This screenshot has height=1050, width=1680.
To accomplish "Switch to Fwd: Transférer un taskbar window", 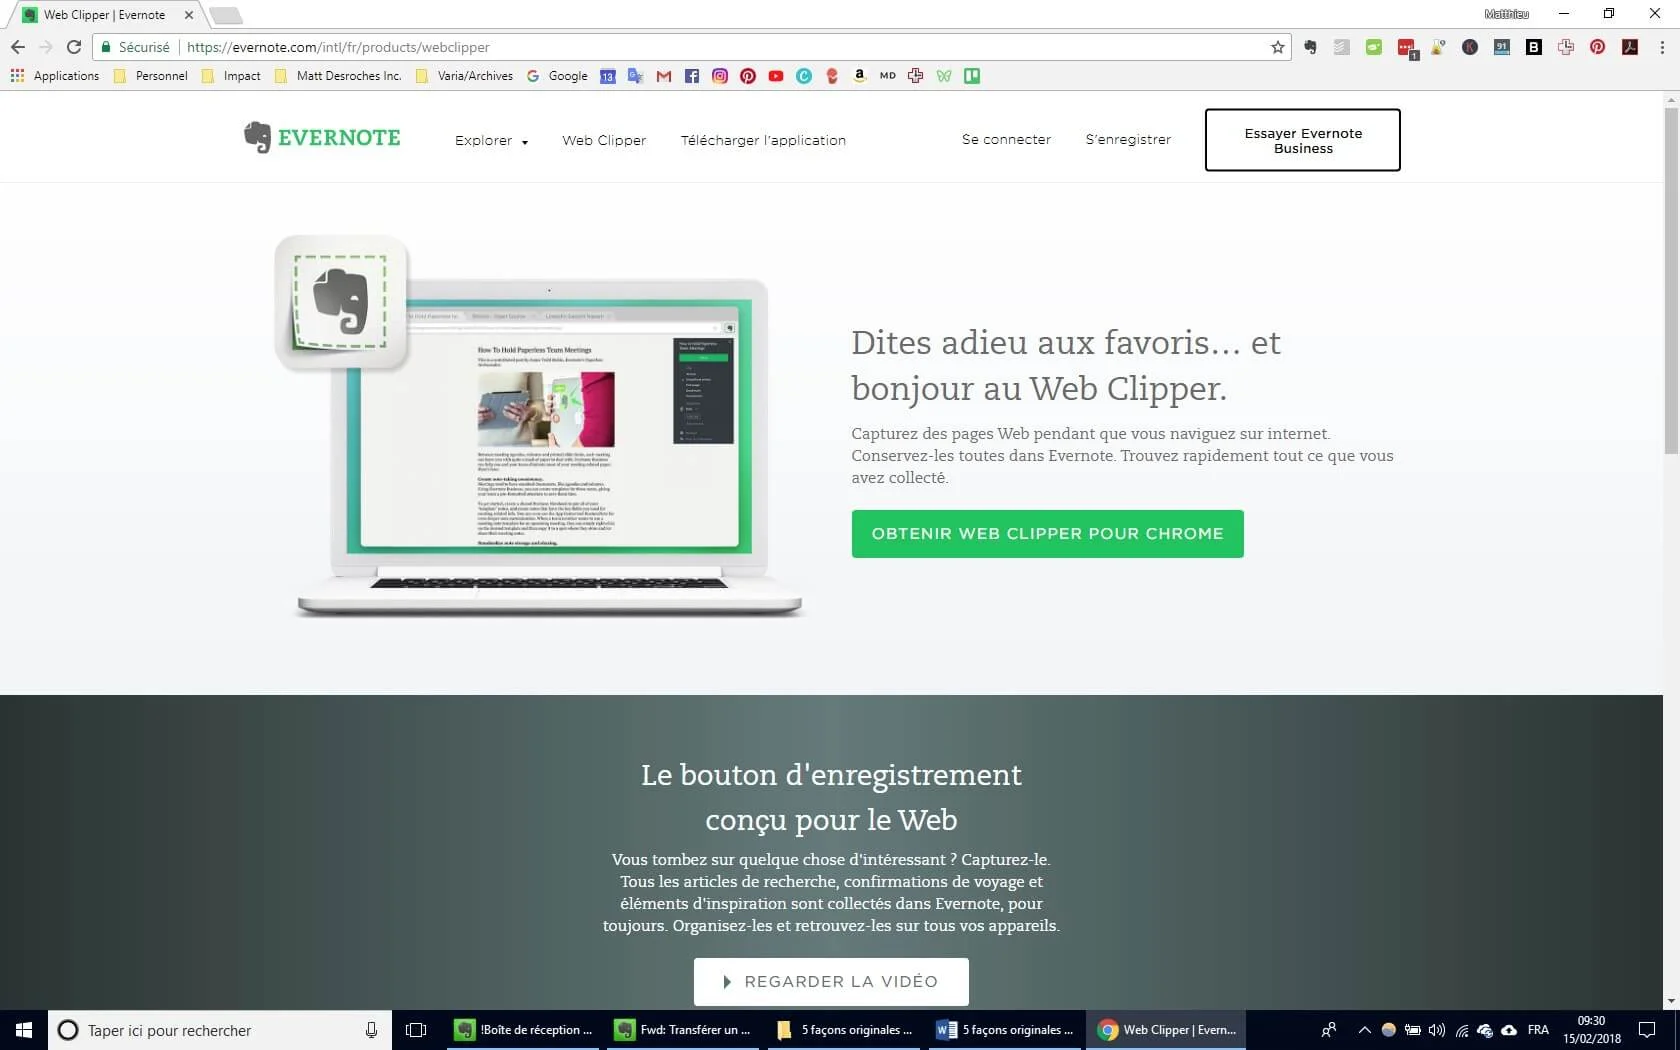I will coord(684,1030).
